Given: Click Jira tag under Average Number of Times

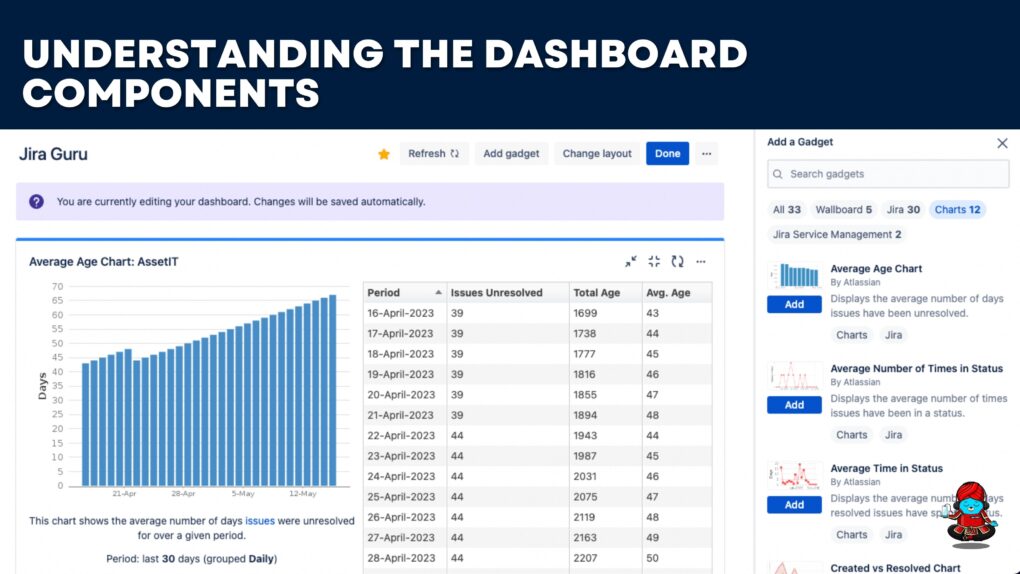Looking at the screenshot, I should [x=893, y=435].
